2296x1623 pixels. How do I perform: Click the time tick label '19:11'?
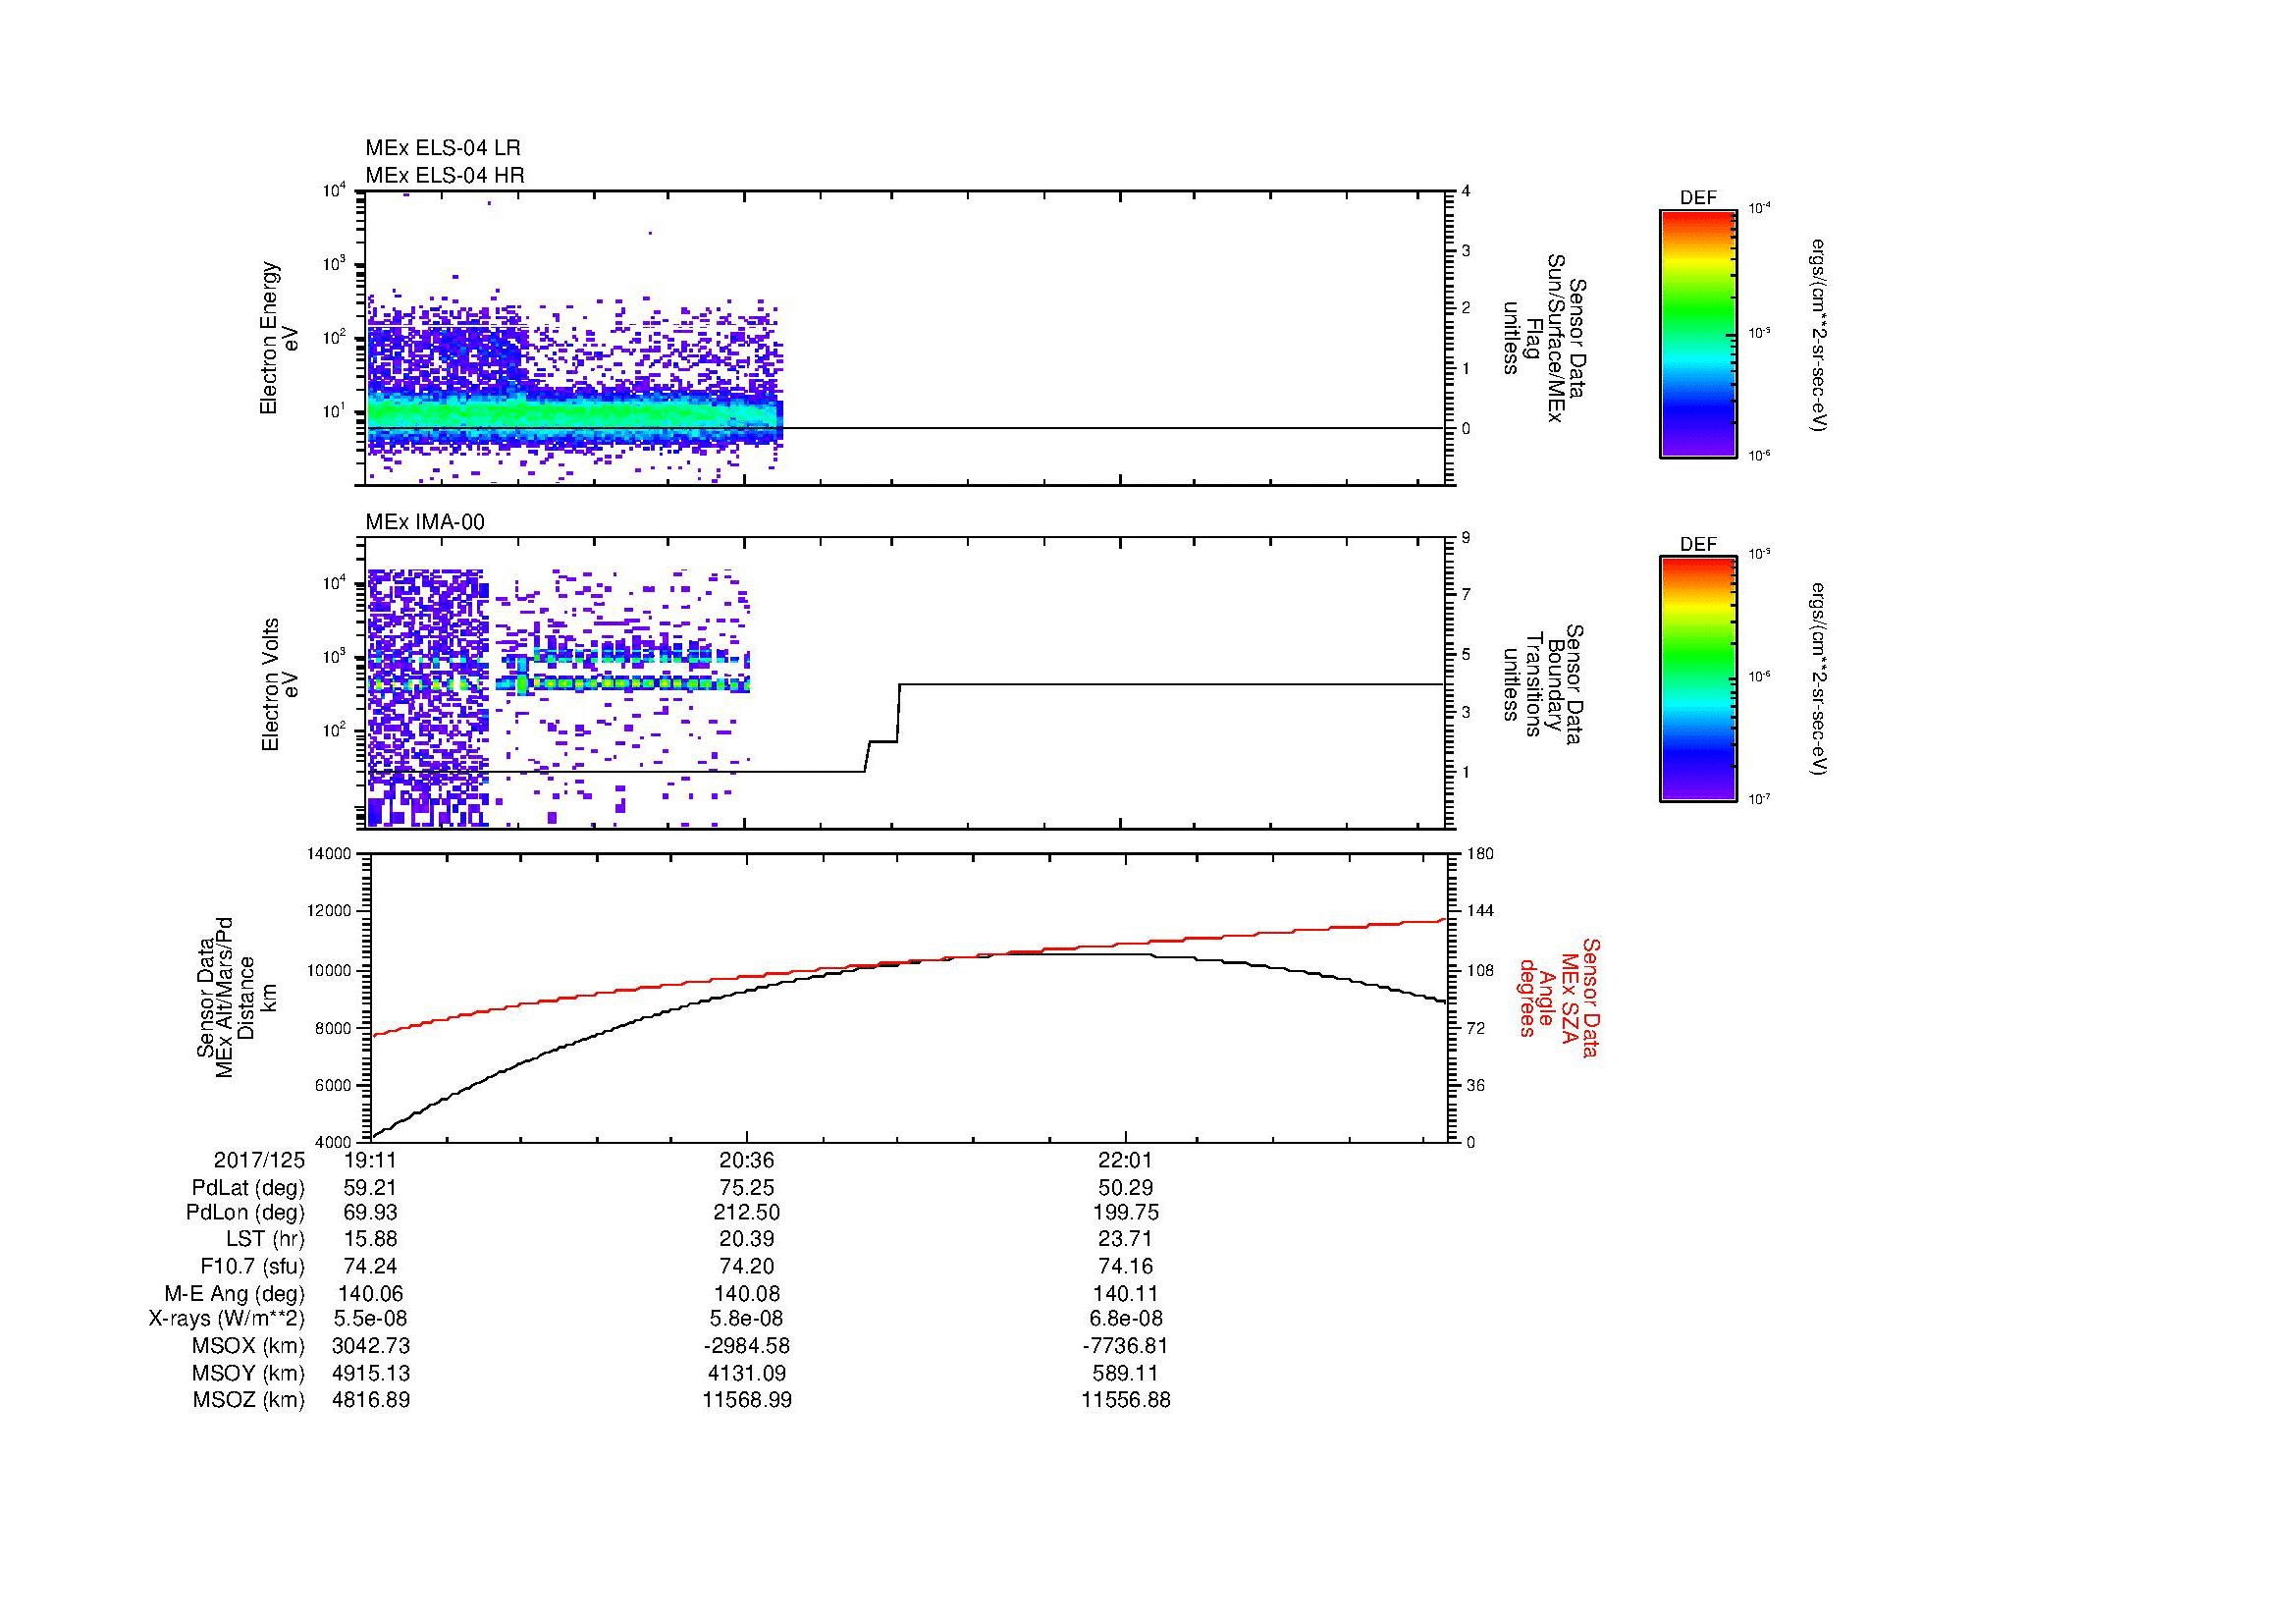[x=371, y=1160]
